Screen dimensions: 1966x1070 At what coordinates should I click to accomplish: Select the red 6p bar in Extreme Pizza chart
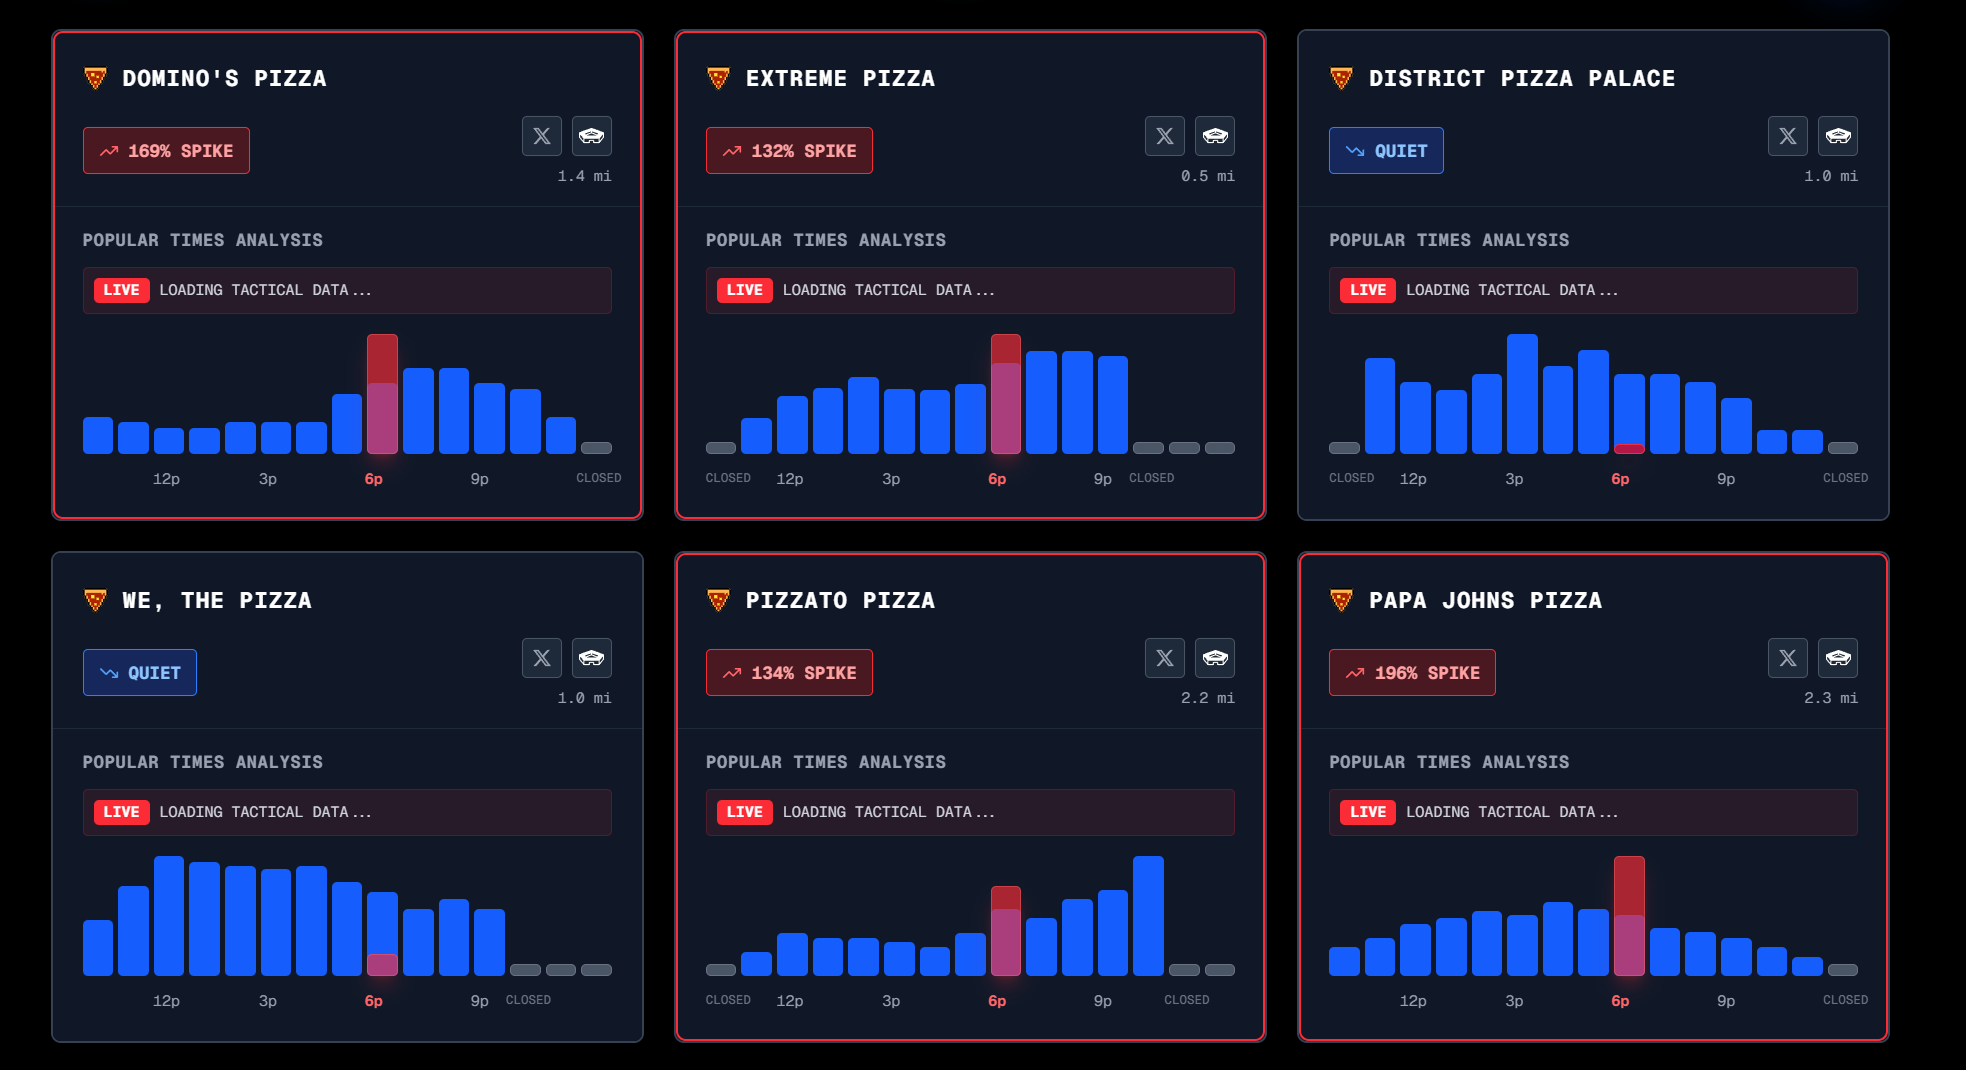1006,394
